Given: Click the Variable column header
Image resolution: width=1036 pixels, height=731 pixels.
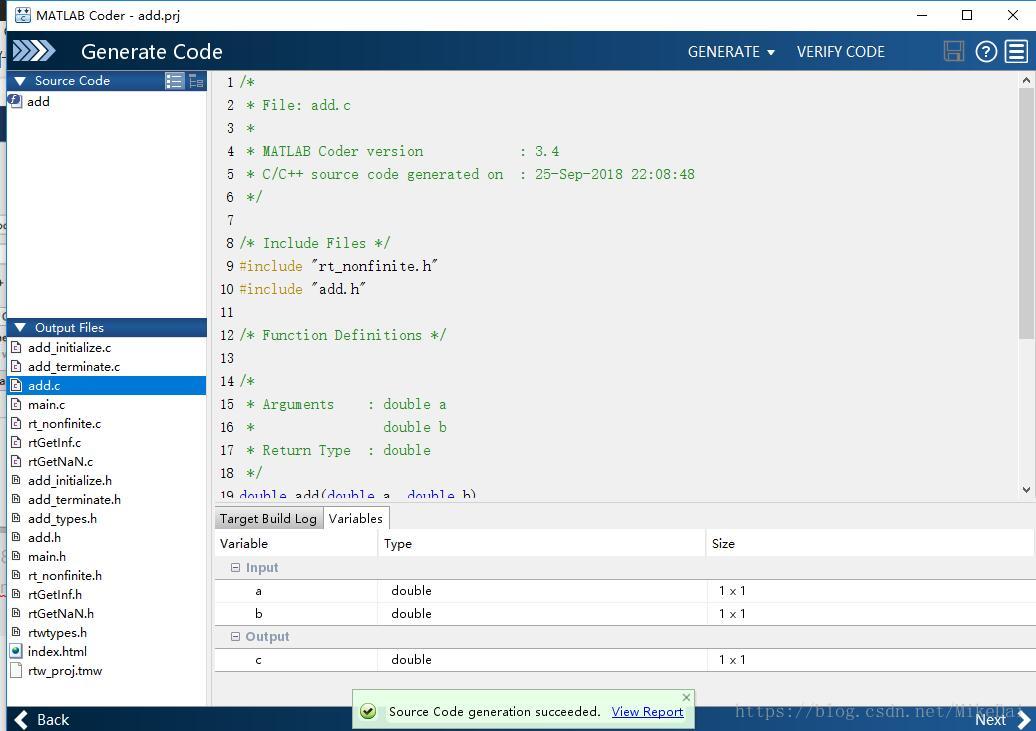Looking at the screenshot, I should [x=296, y=543].
